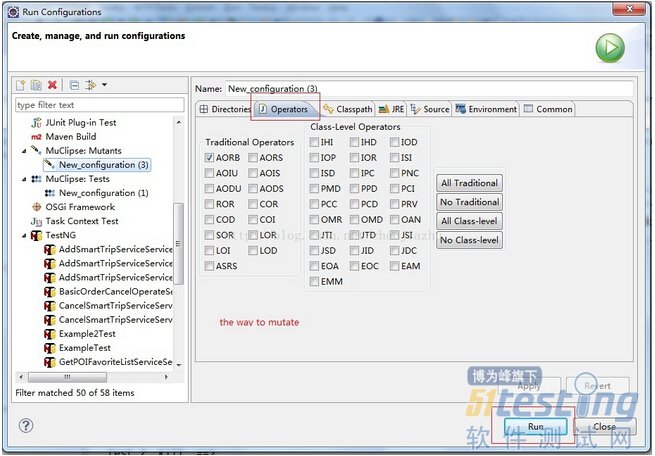
Task: Click the No Traditional button
Action: (470, 202)
